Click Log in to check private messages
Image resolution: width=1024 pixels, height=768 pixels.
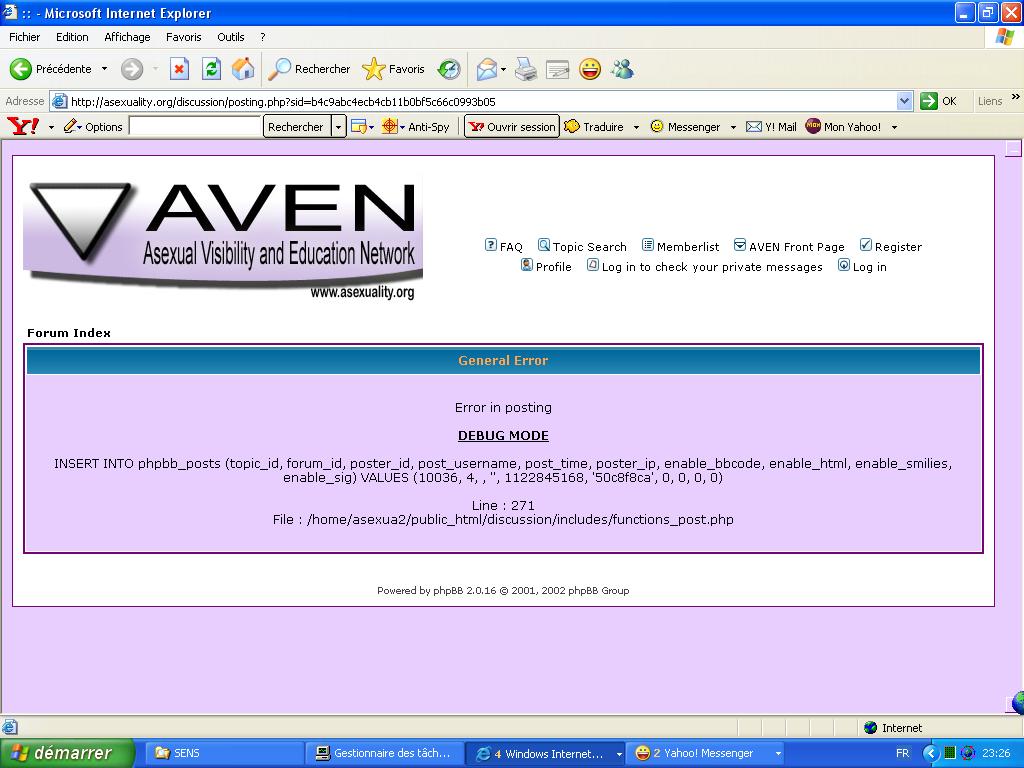pos(705,266)
